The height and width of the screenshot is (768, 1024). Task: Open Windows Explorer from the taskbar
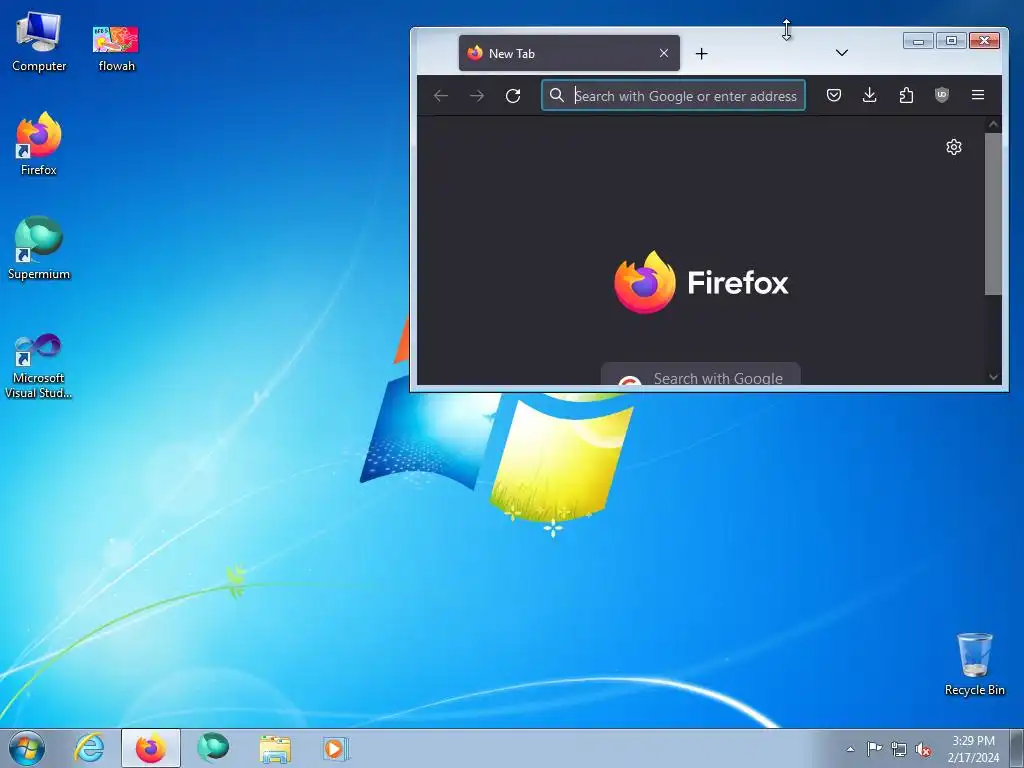click(275, 748)
